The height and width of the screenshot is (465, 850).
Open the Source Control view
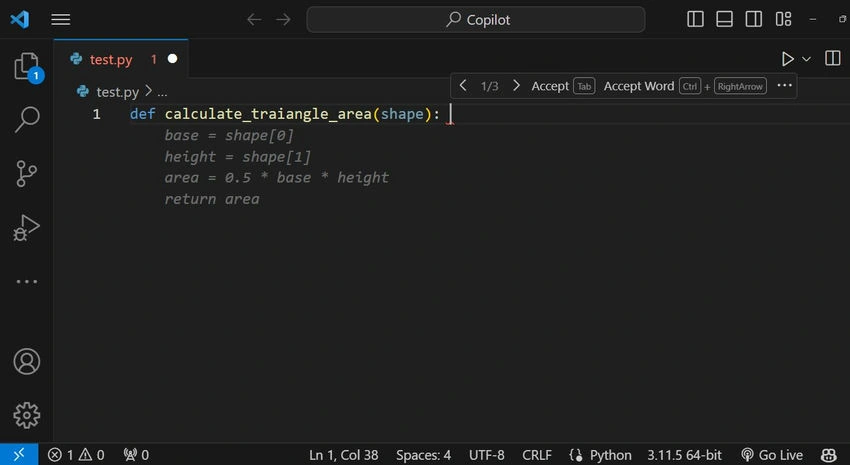27,173
